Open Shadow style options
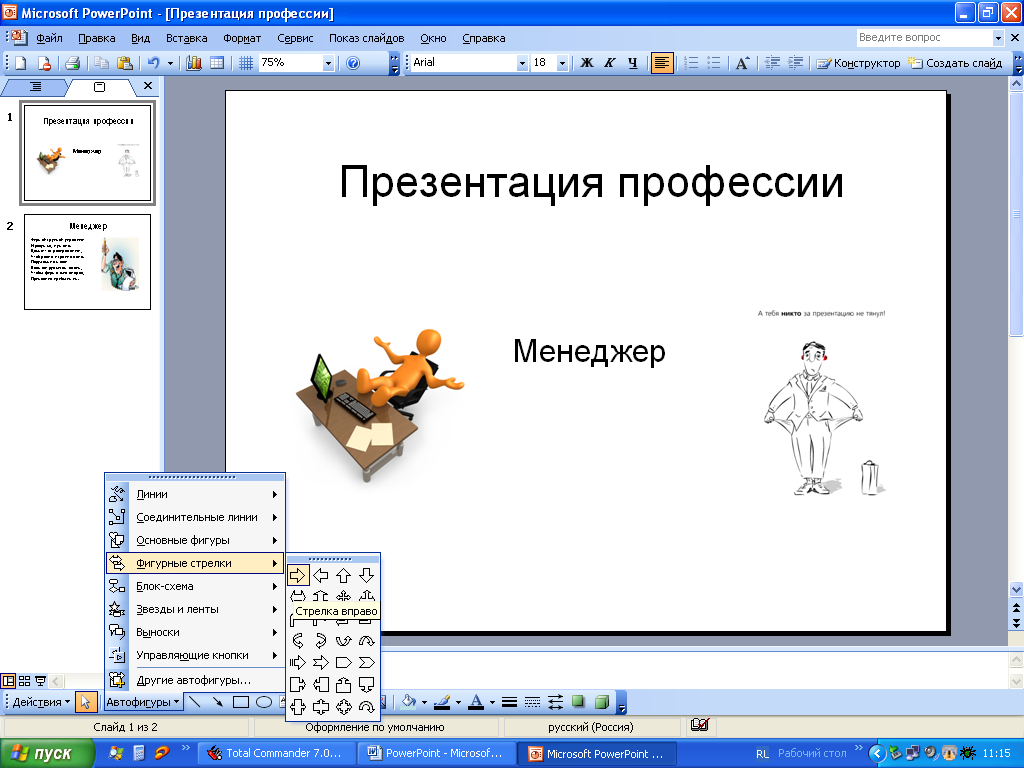This screenshot has width=1024, height=768. tap(578, 702)
